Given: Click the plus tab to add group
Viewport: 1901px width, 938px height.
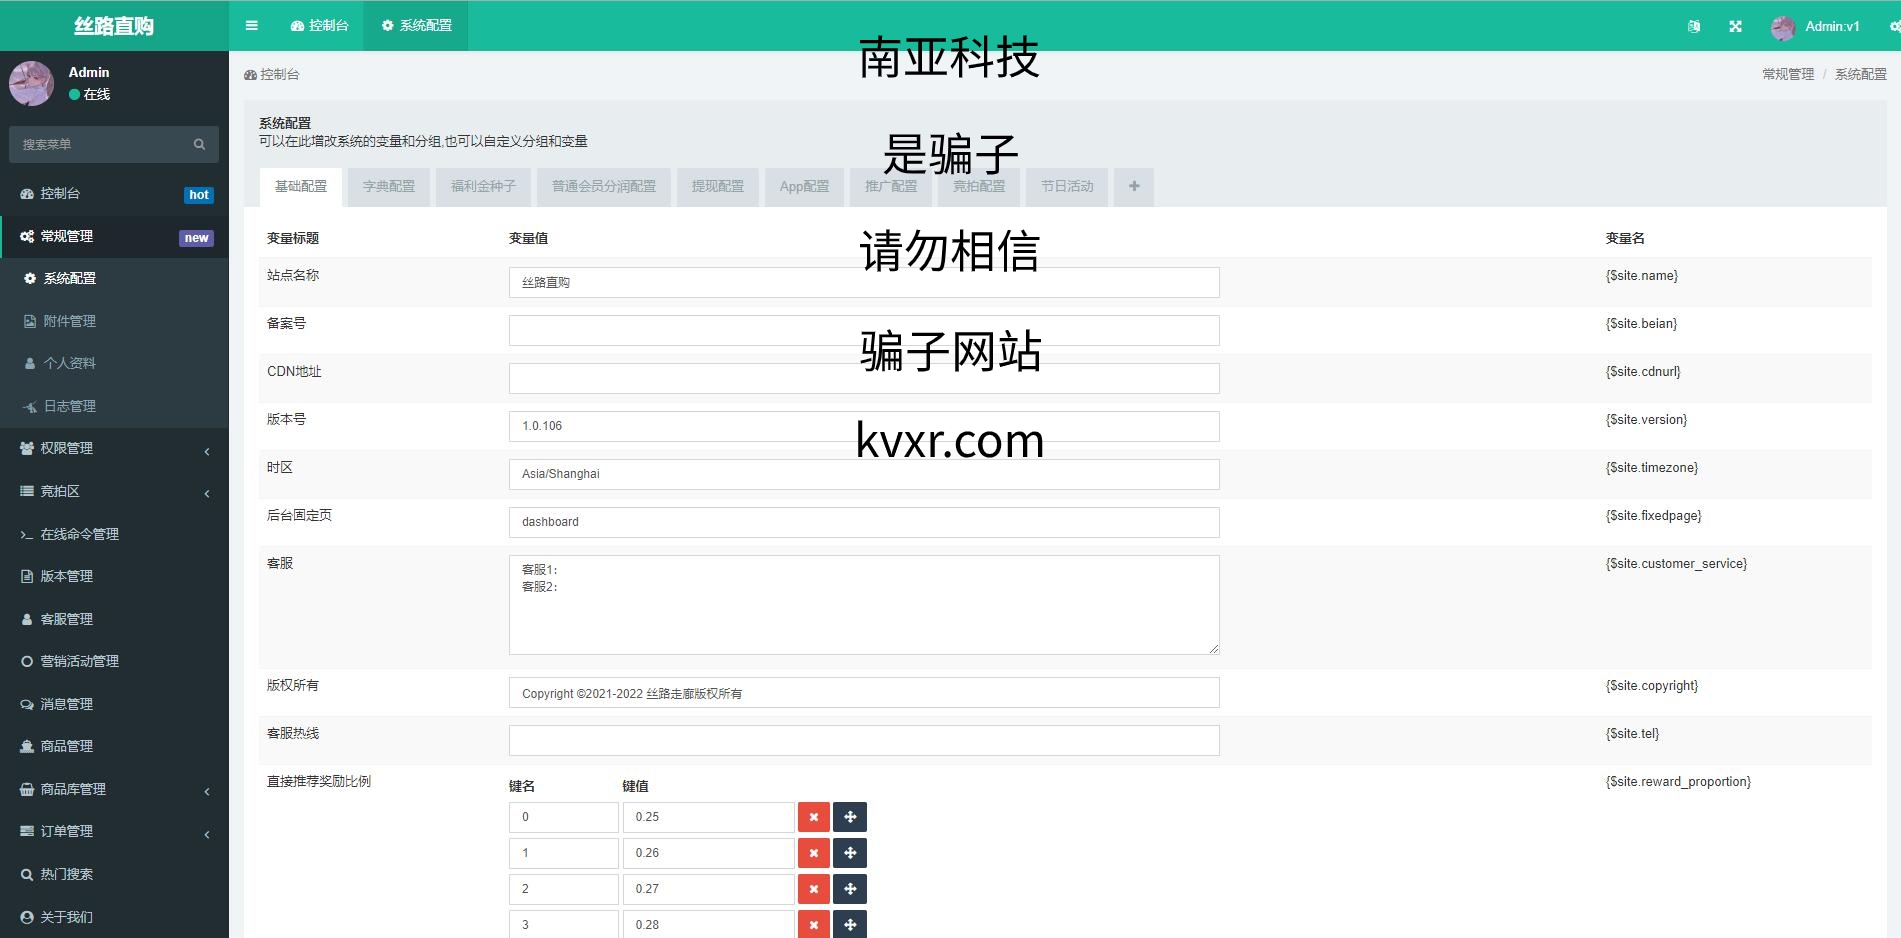Looking at the screenshot, I should [1134, 187].
